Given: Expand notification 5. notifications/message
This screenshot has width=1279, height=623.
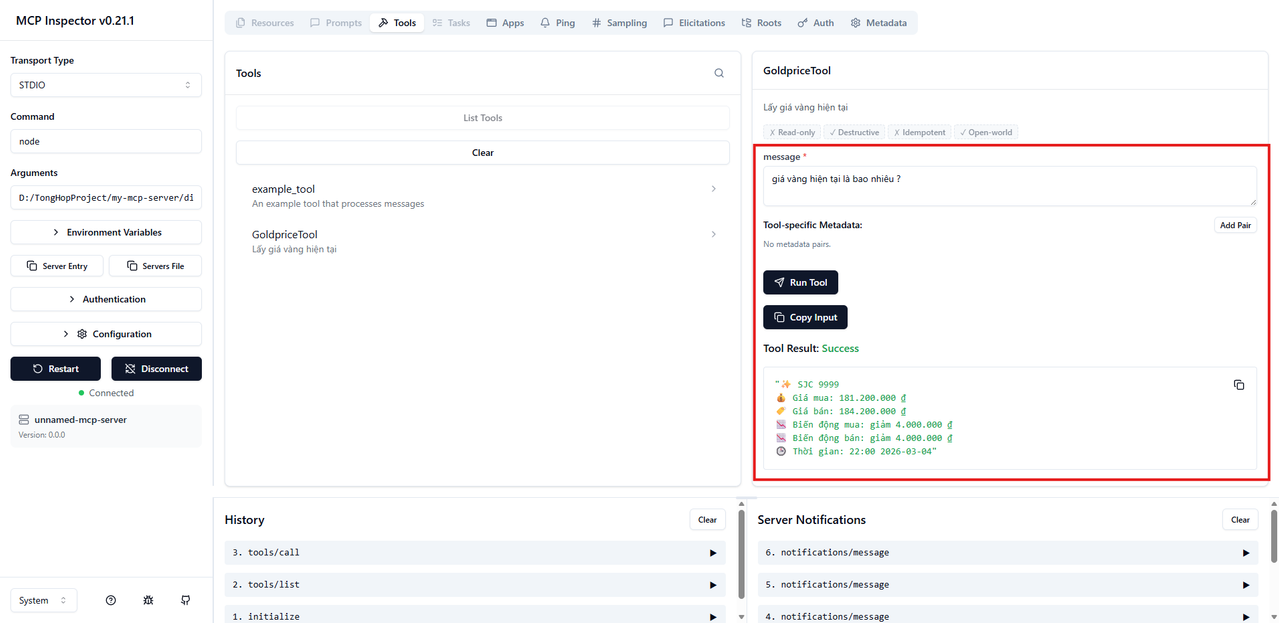Looking at the screenshot, I should (1007, 584).
